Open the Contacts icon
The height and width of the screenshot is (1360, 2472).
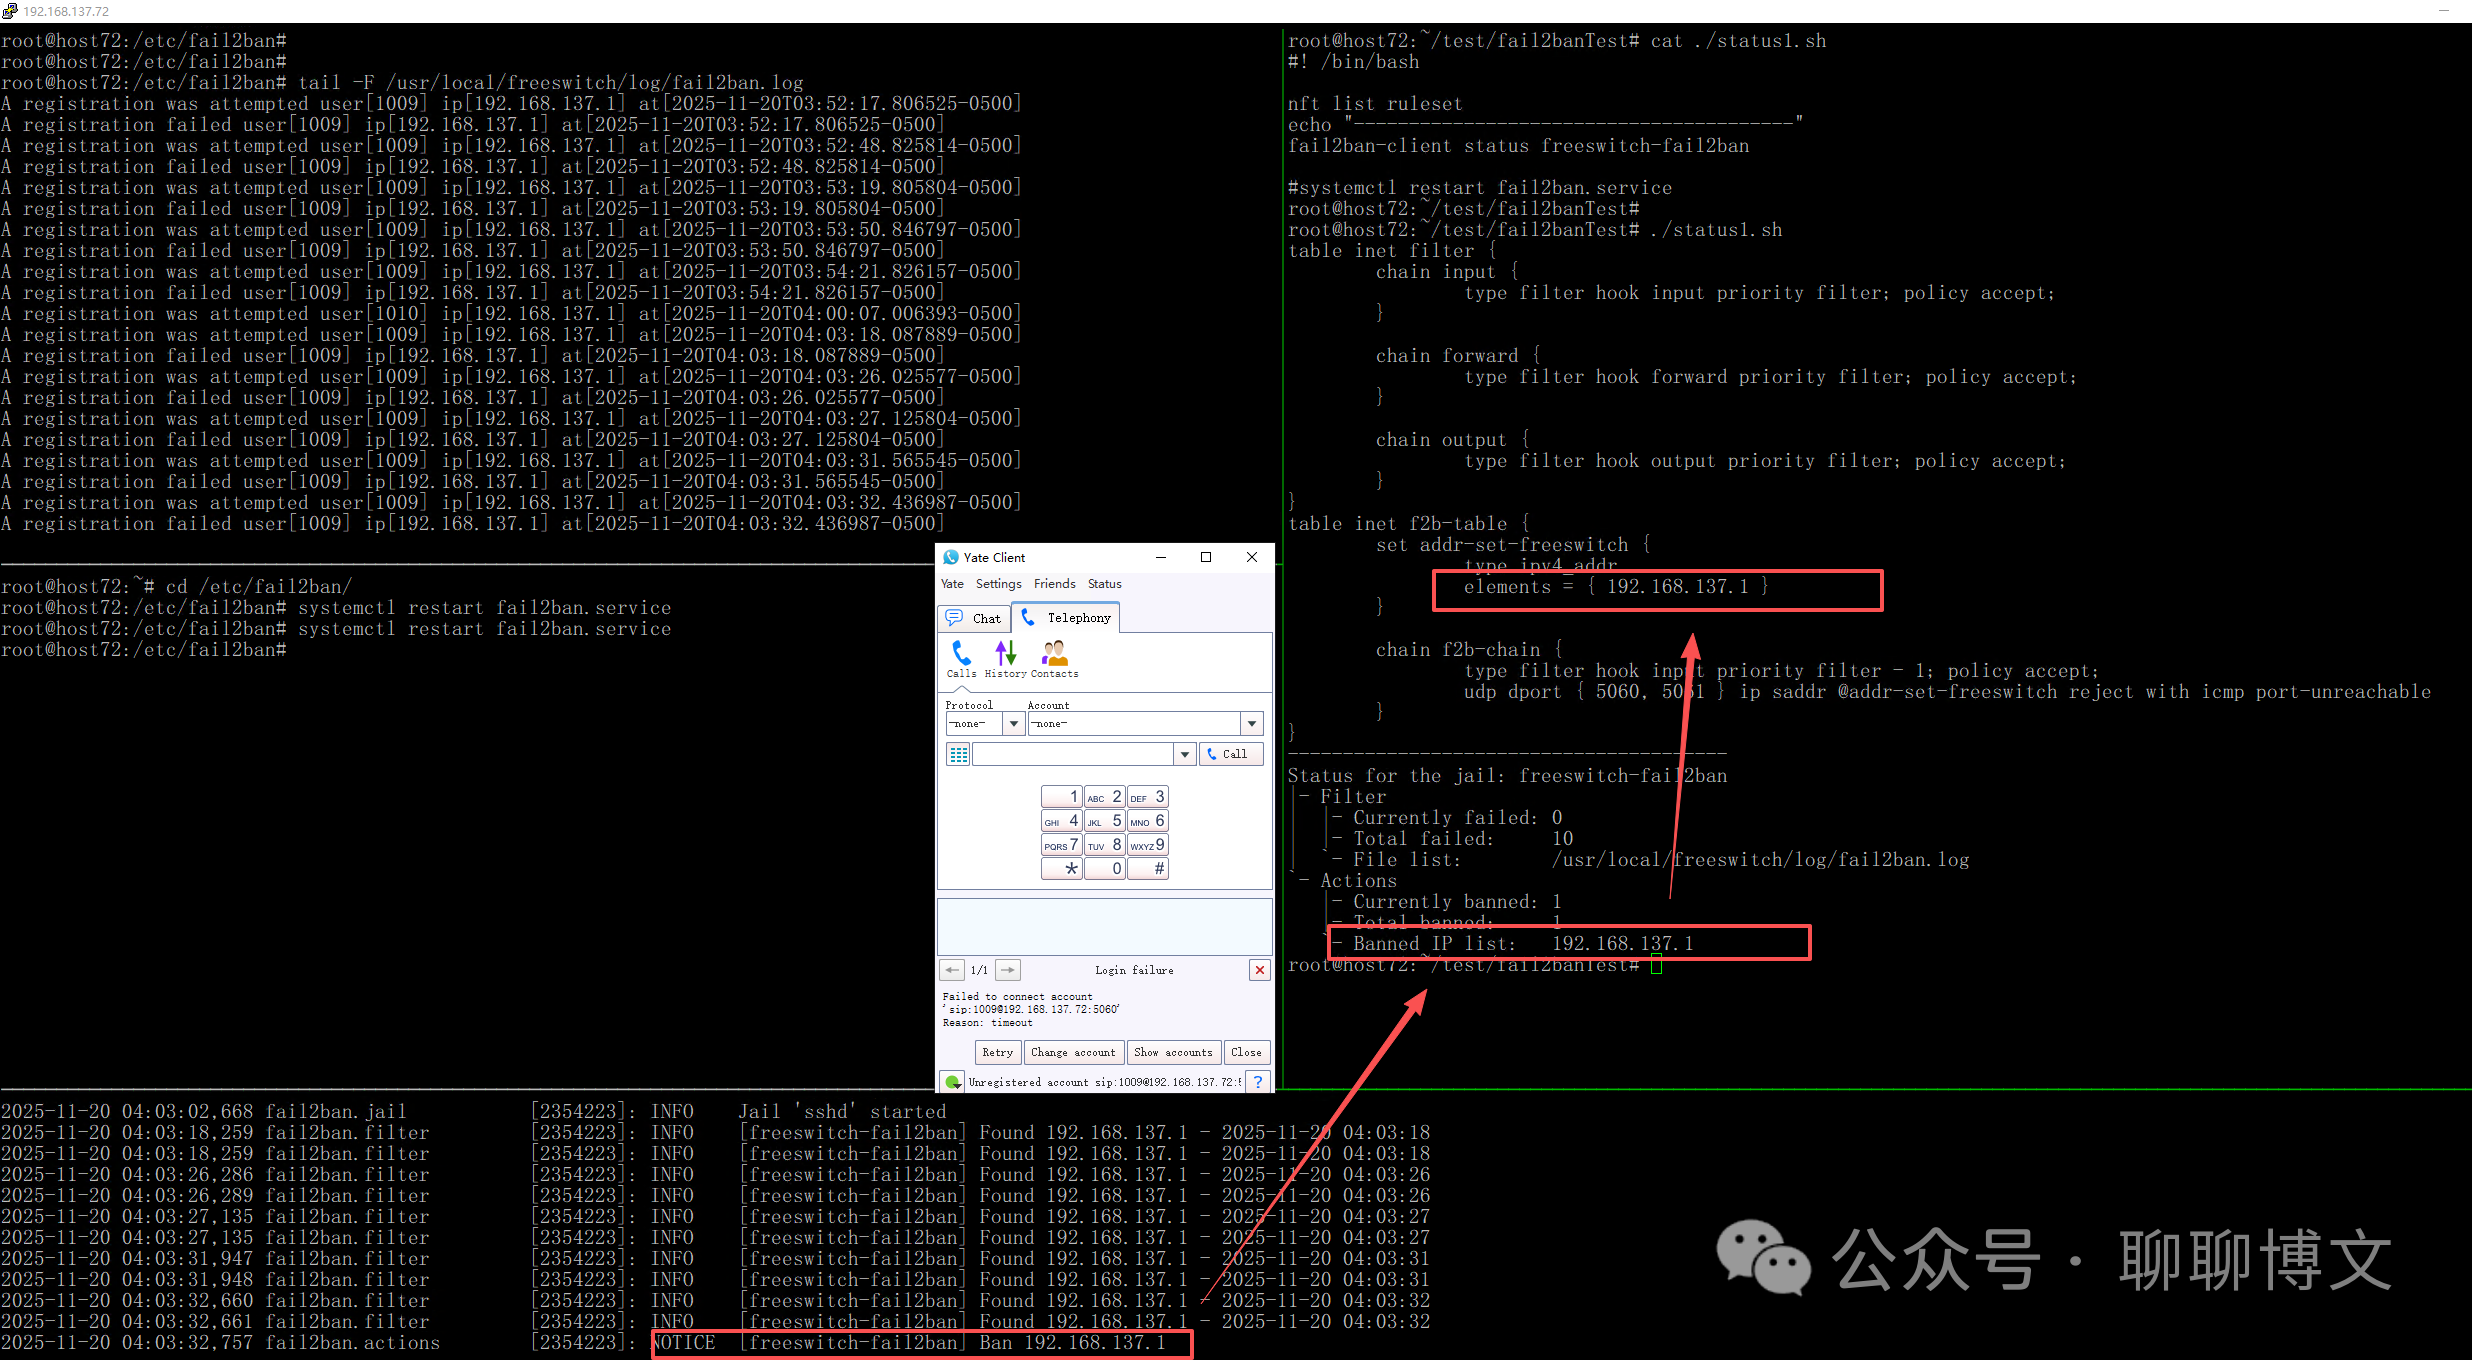pyautogui.click(x=1054, y=658)
